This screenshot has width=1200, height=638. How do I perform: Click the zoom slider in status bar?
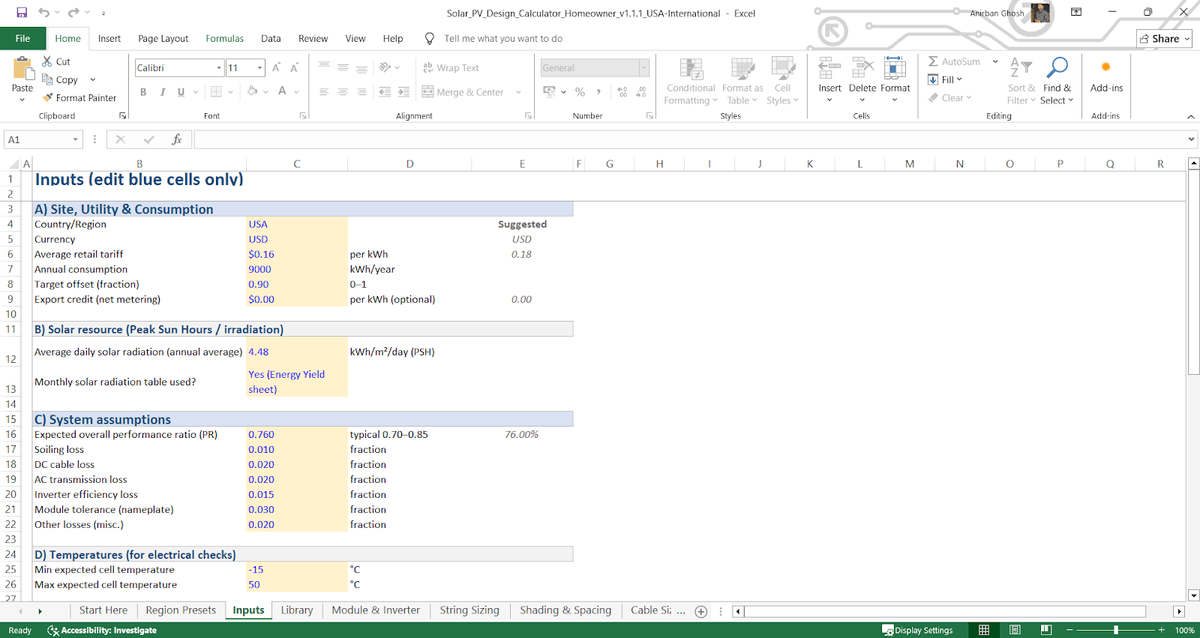1116,631
